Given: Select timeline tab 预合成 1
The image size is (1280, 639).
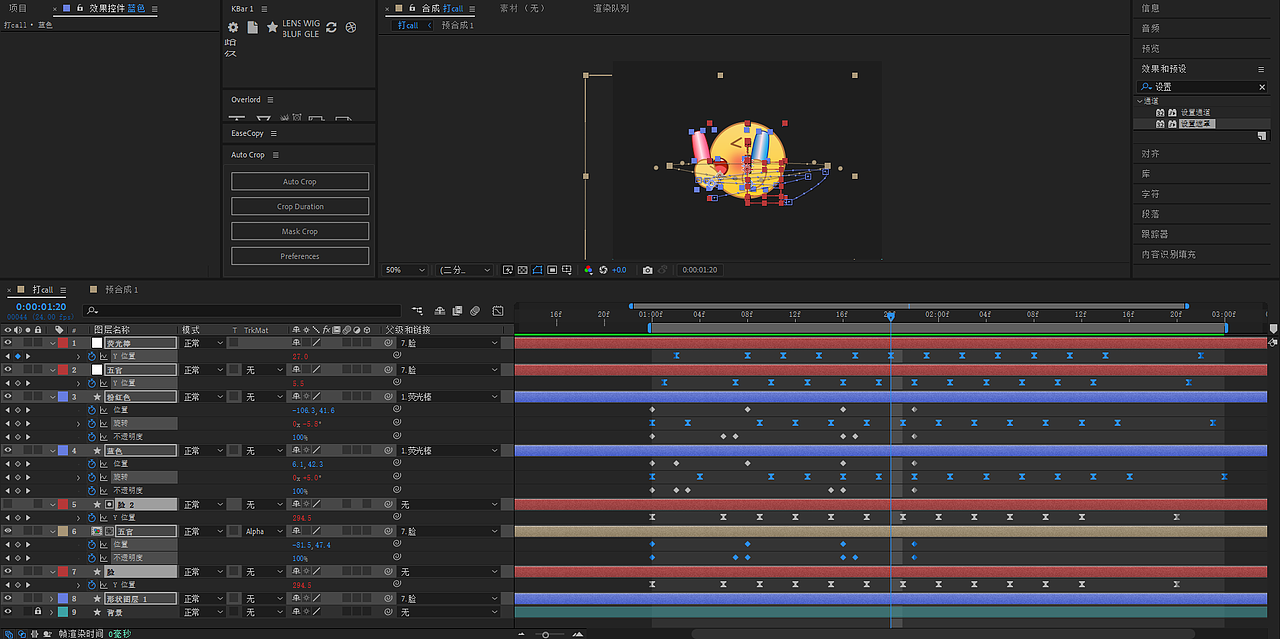Looking at the screenshot, I should (122, 290).
